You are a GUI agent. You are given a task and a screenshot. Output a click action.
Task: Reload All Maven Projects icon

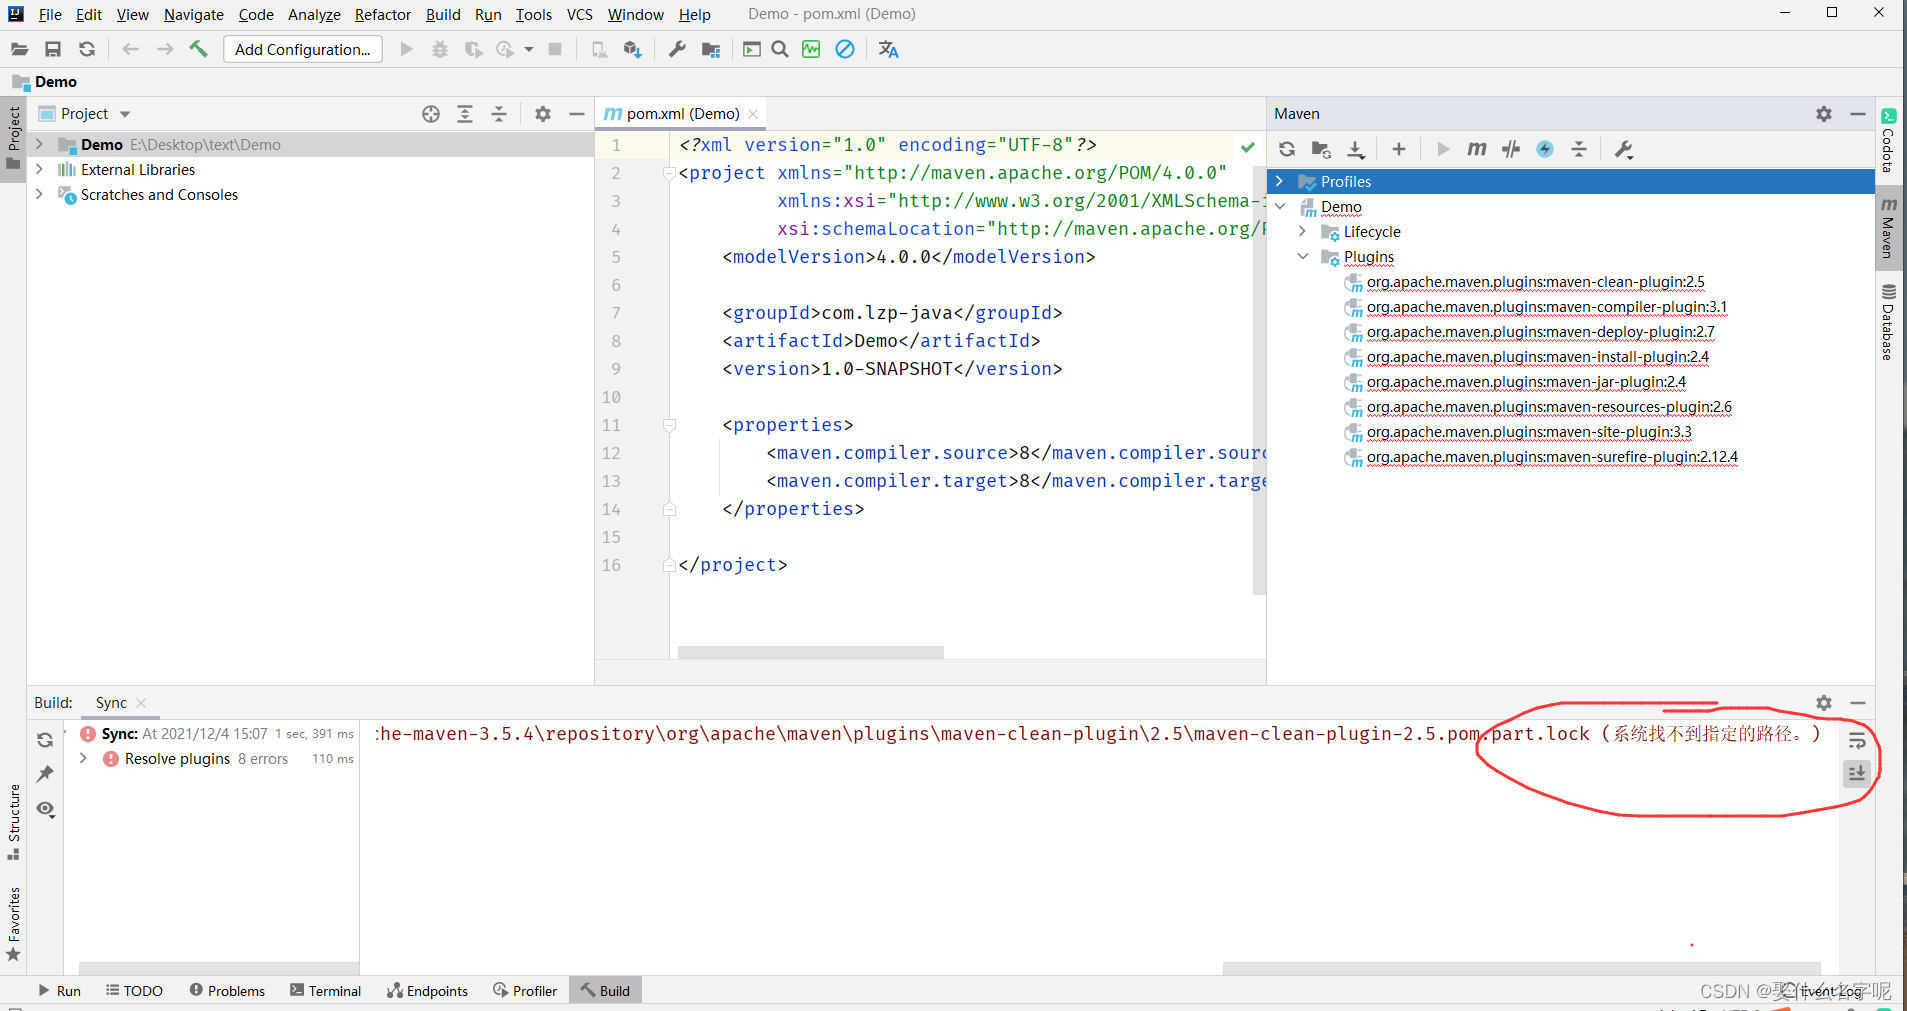click(x=1287, y=149)
